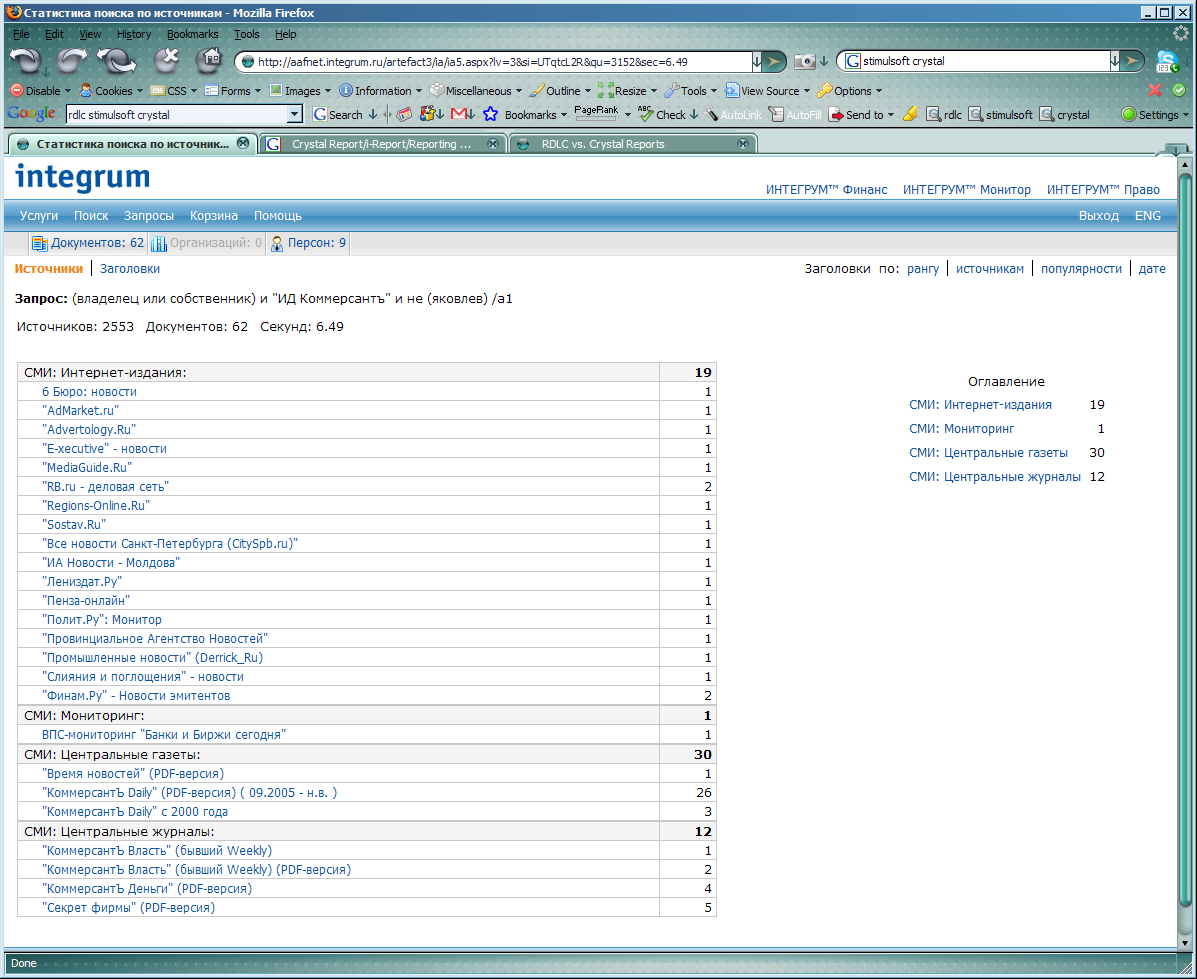Click the Услуги menu item
This screenshot has height=979, width=1197.
coord(39,215)
